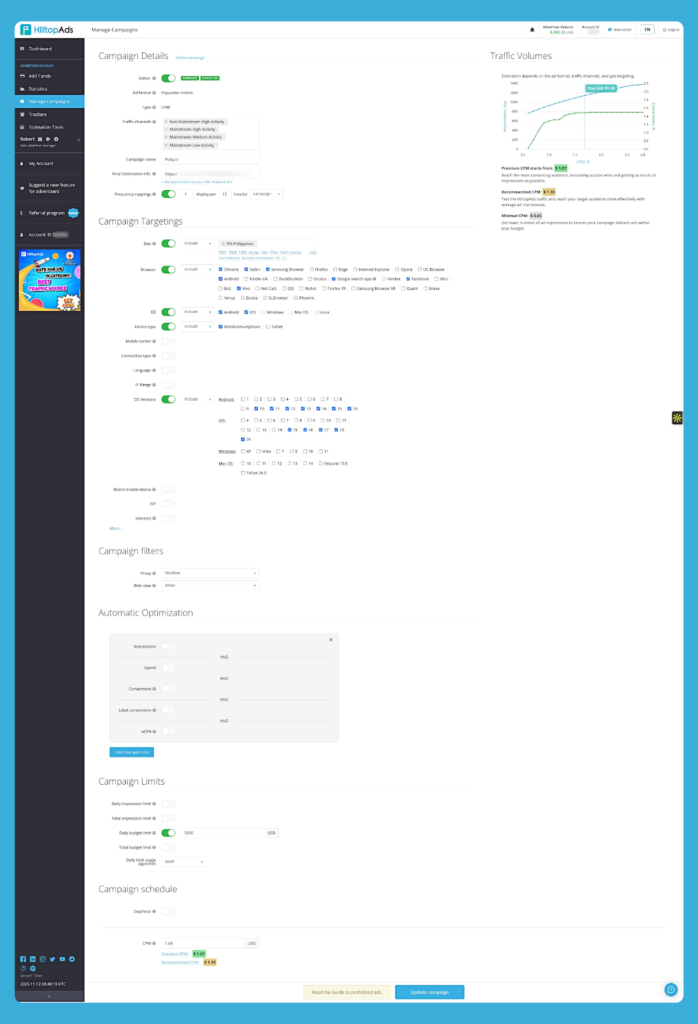The image size is (698, 1024).
Task: Turn off the Daily budget limit toggle
Action: 168,832
